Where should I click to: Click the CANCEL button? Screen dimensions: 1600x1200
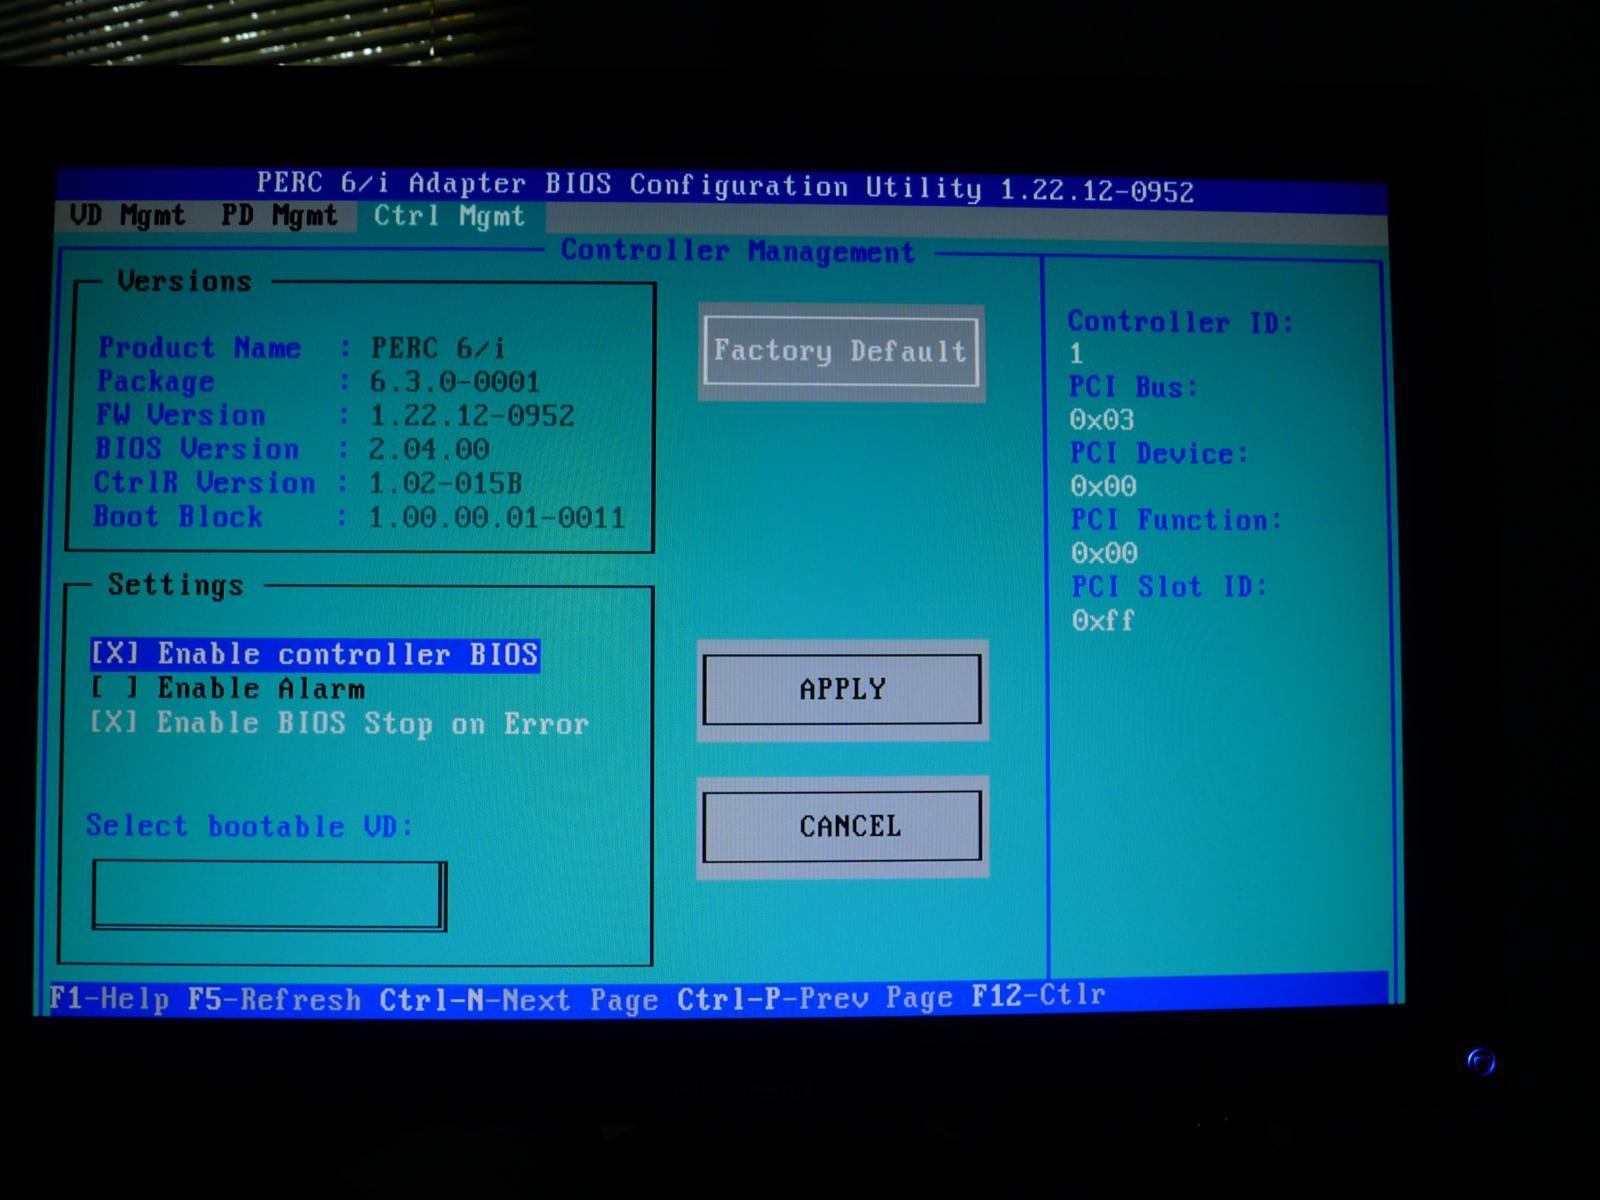842,826
